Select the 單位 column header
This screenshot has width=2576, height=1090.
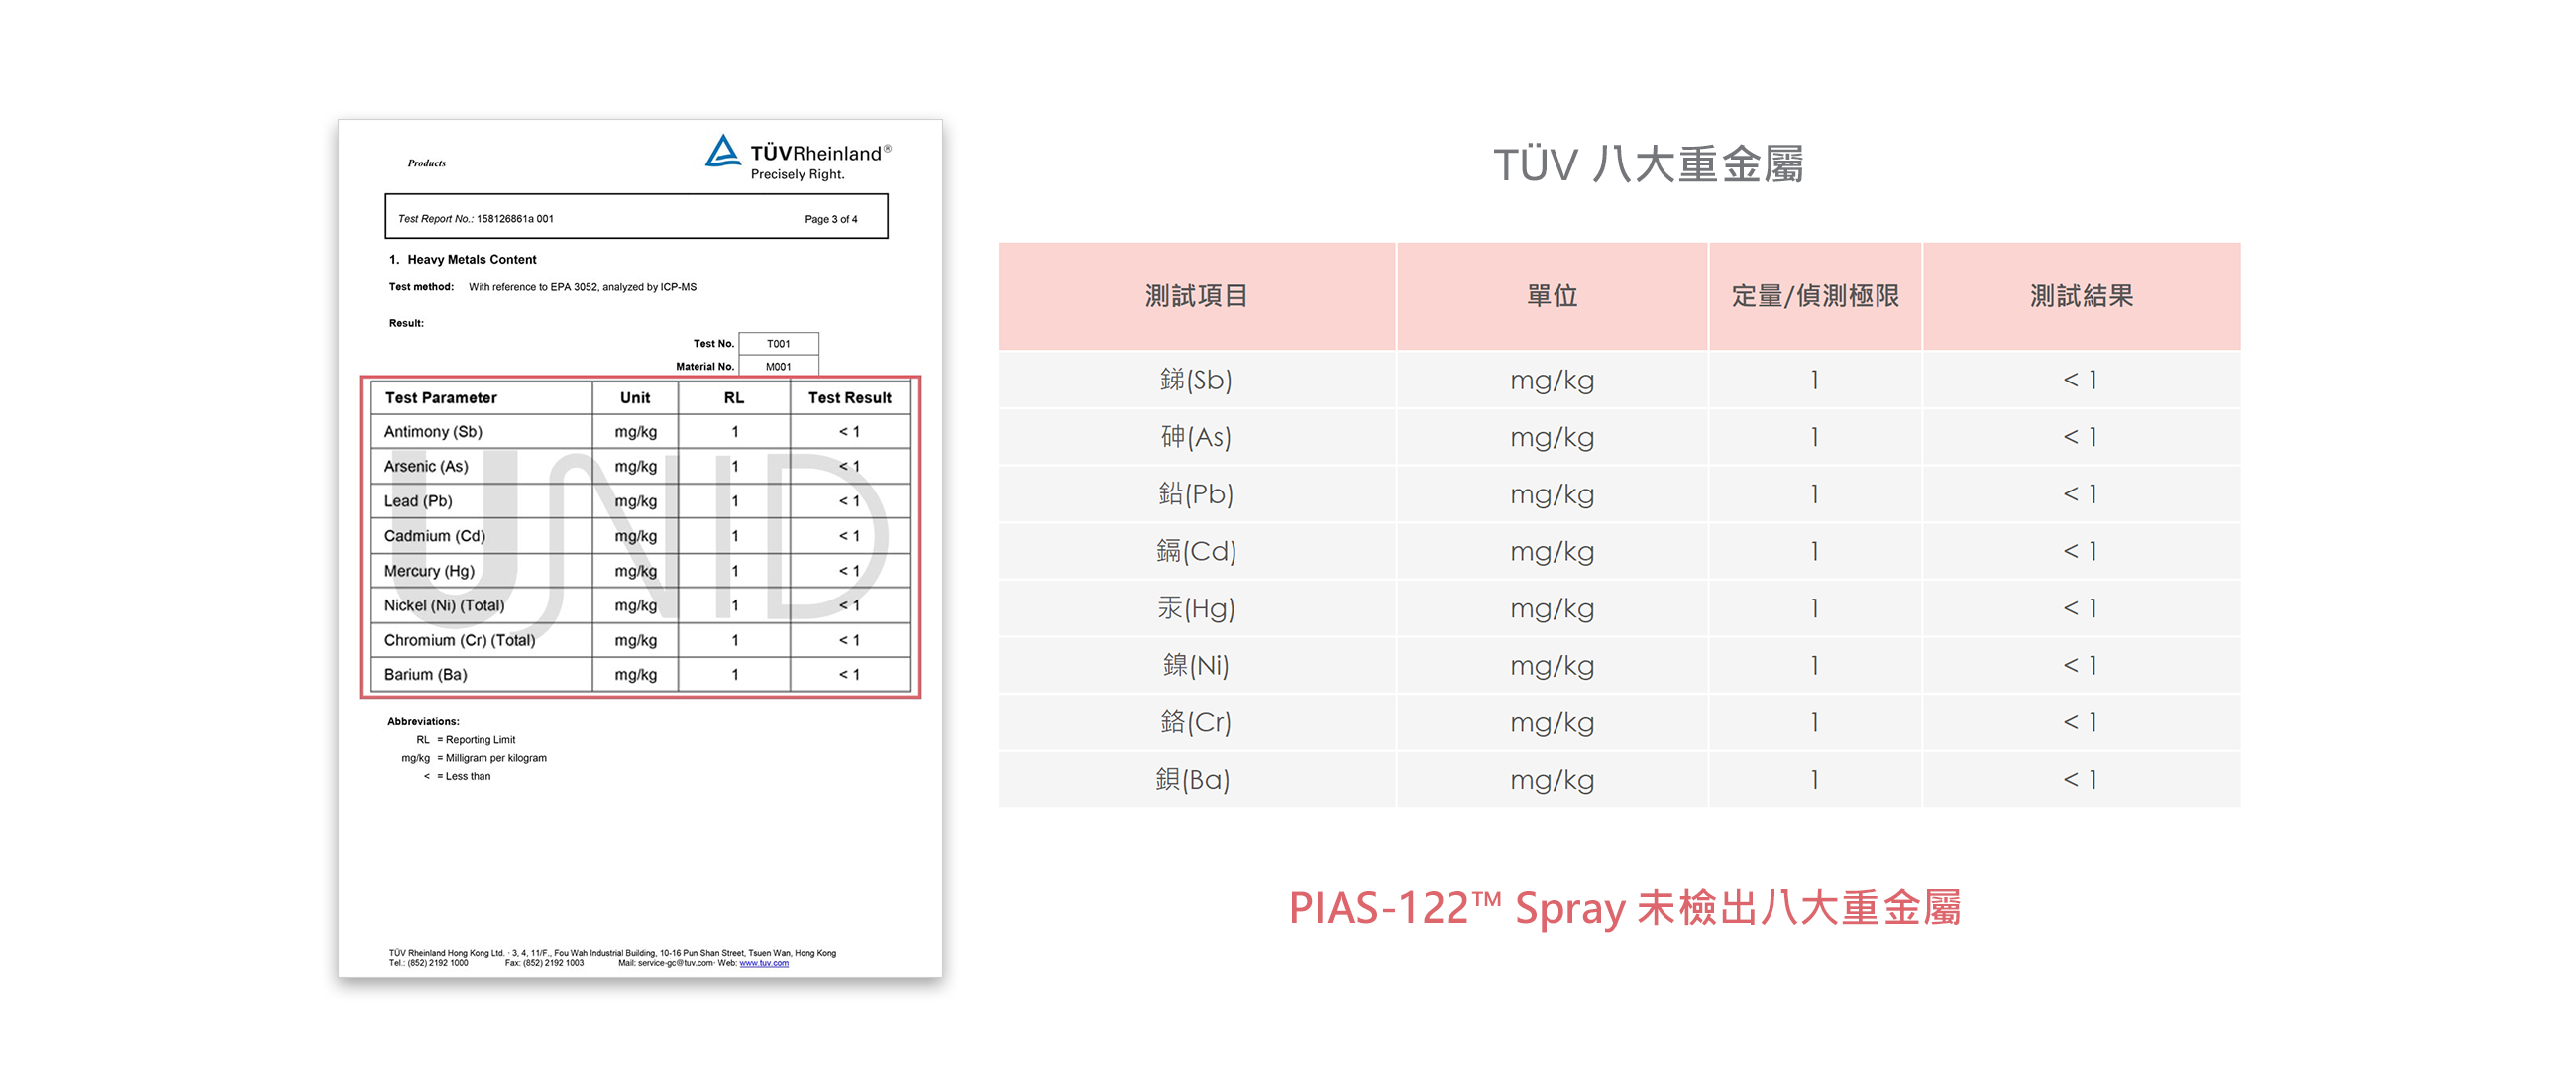click(1552, 296)
